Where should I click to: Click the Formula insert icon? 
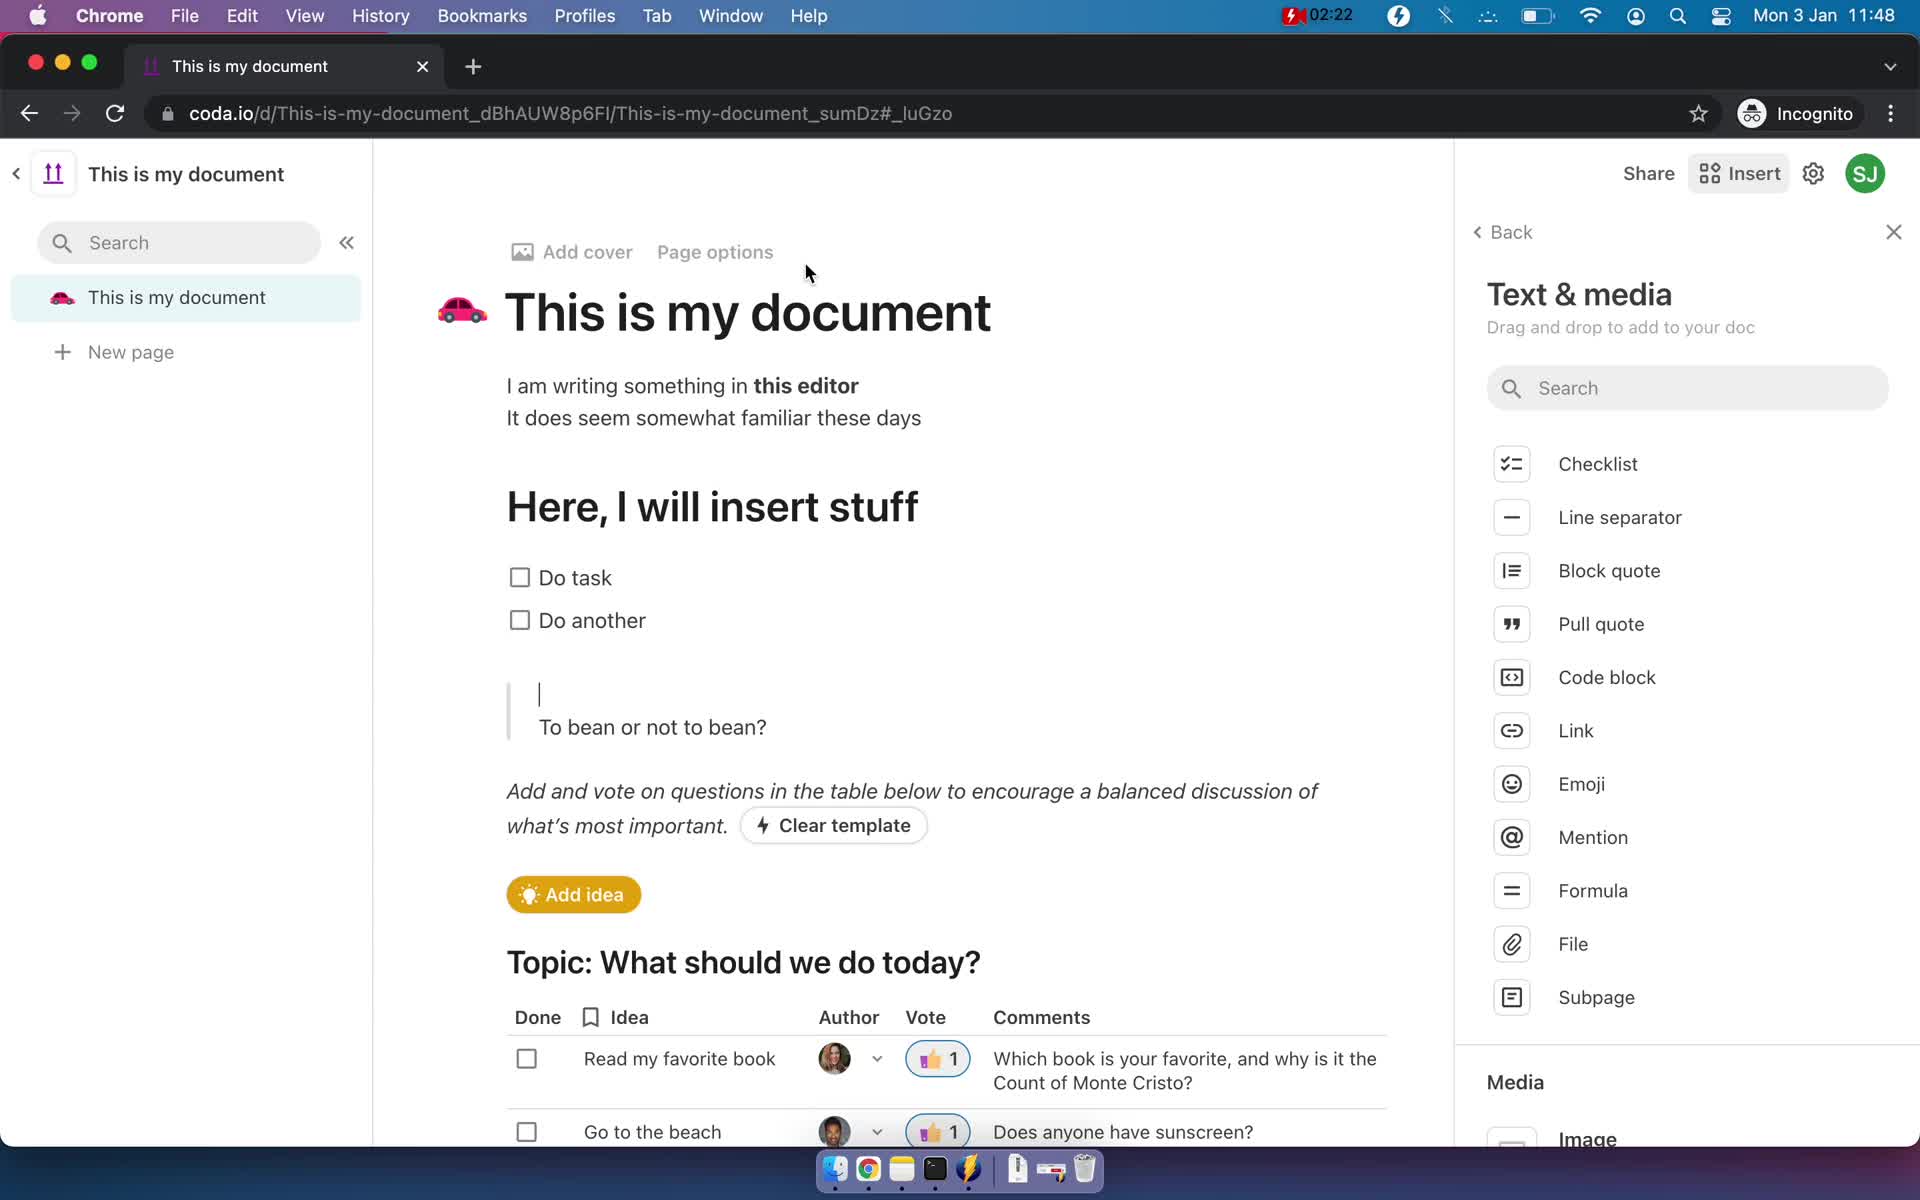[1511, 890]
